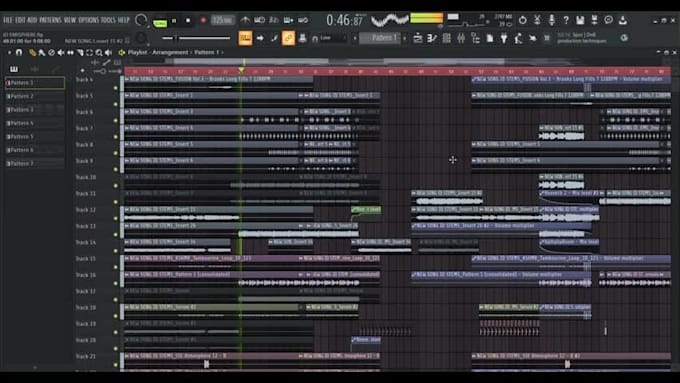Open the plugin picker plug icon
This screenshot has width=680, height=383.
tap(503, 38)
